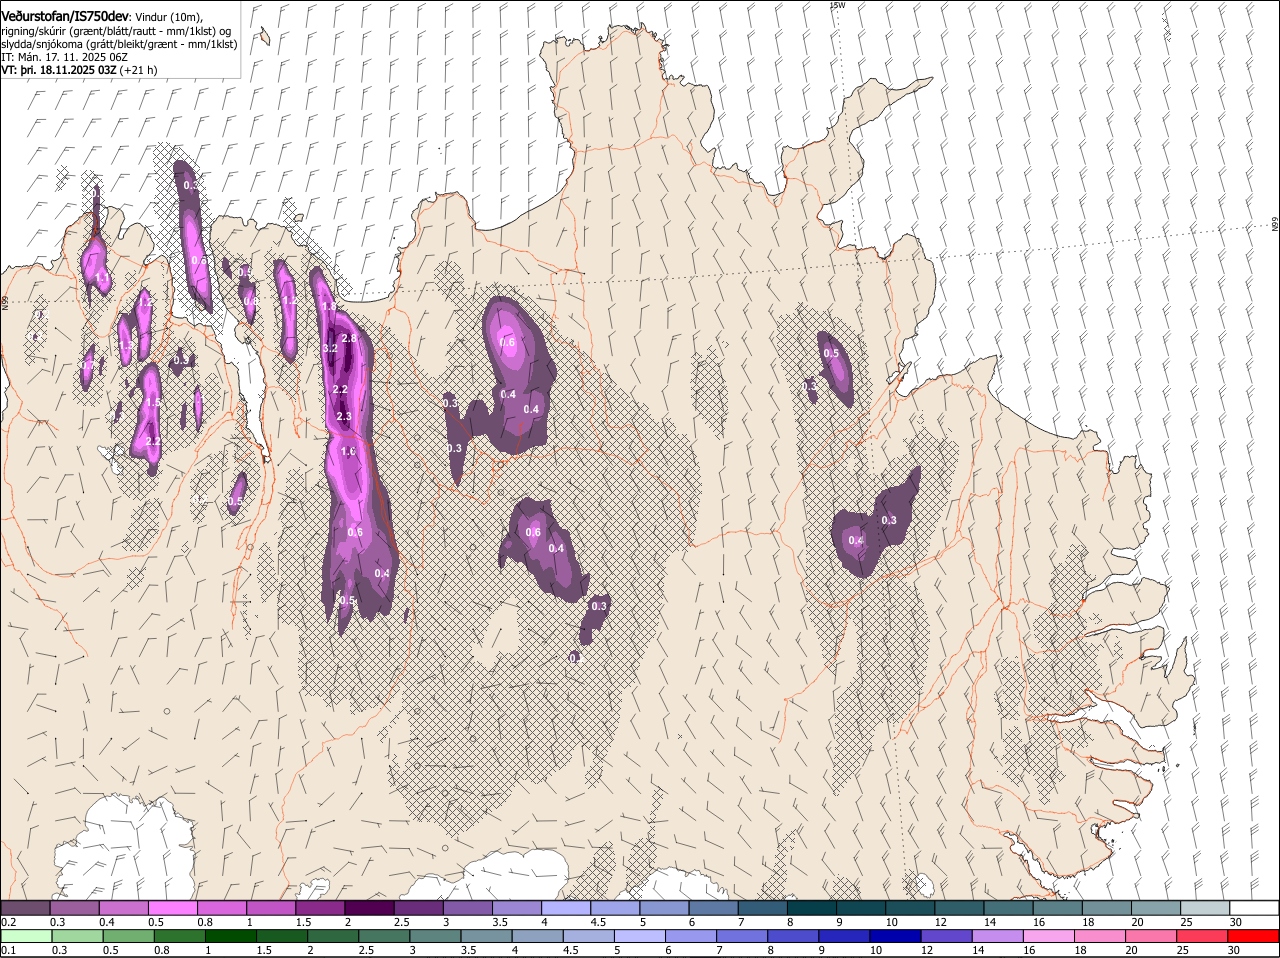The width and height of the screenshot is (1280, 958).
Task: Select upper legend swatch between 18 and 20
Action: pos(1107,907)
